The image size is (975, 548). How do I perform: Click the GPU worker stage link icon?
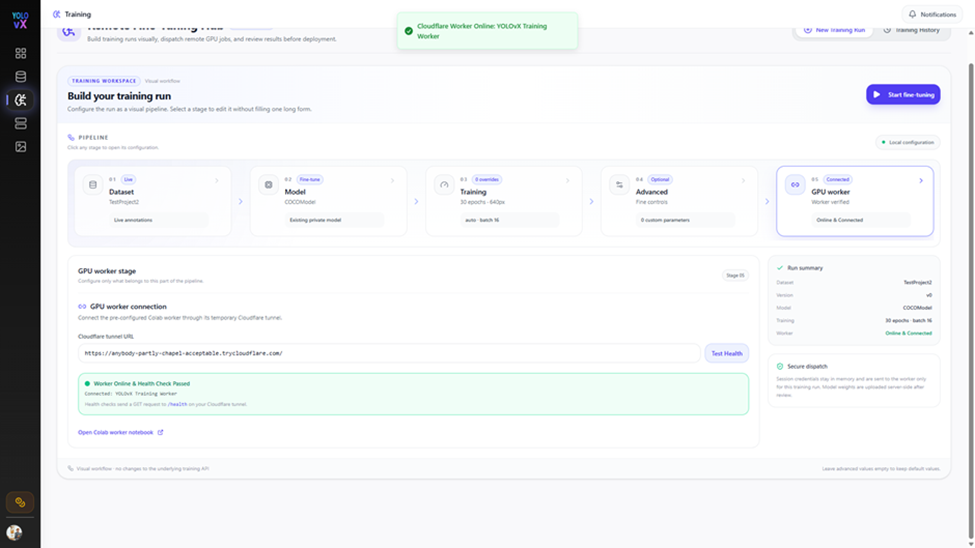click(795, 185)
